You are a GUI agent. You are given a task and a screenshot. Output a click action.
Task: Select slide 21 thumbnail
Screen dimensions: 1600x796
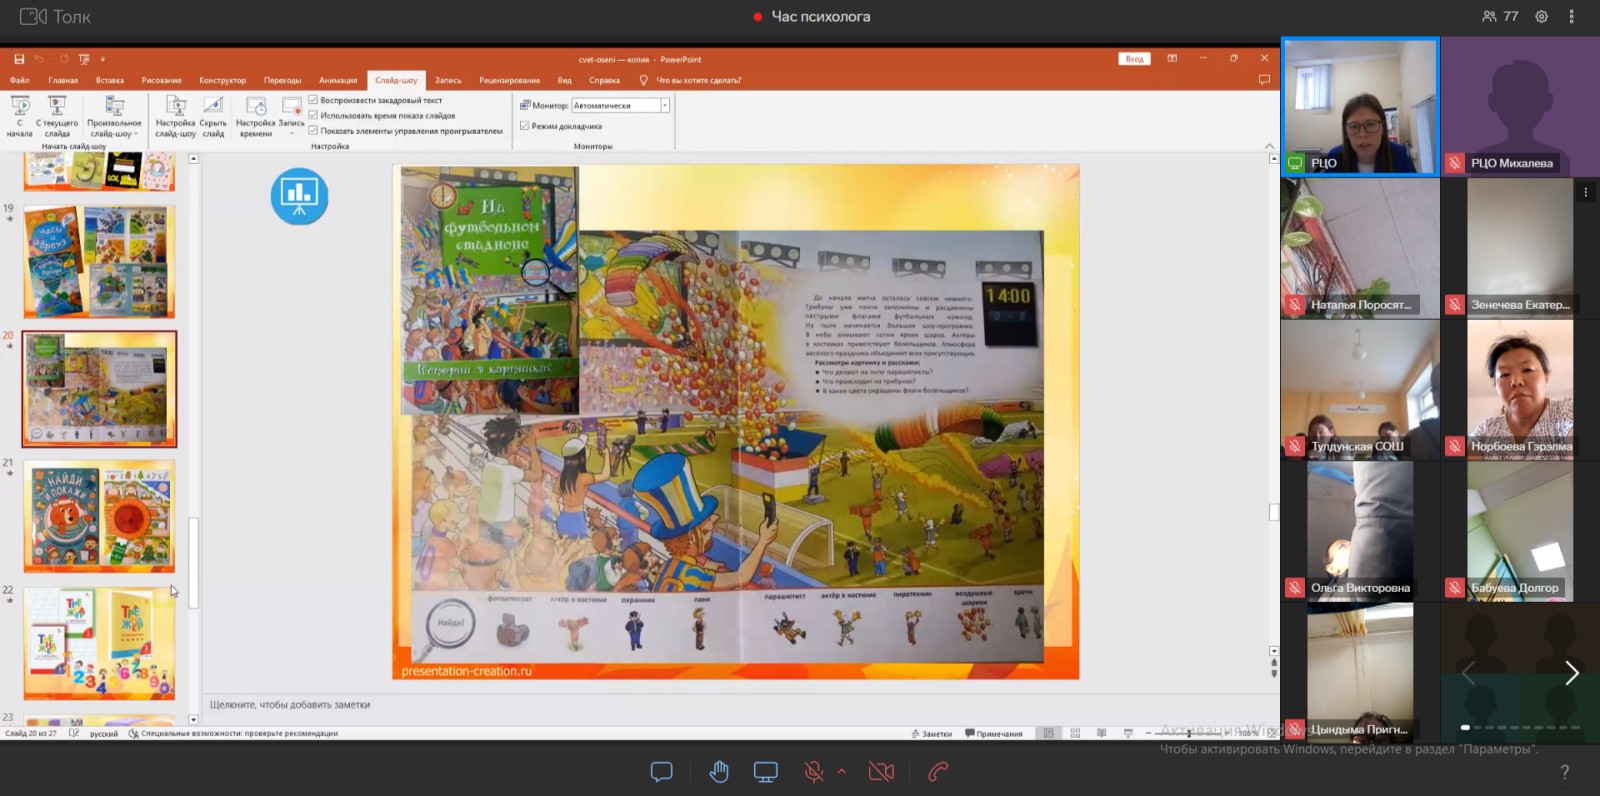[99, 516]
